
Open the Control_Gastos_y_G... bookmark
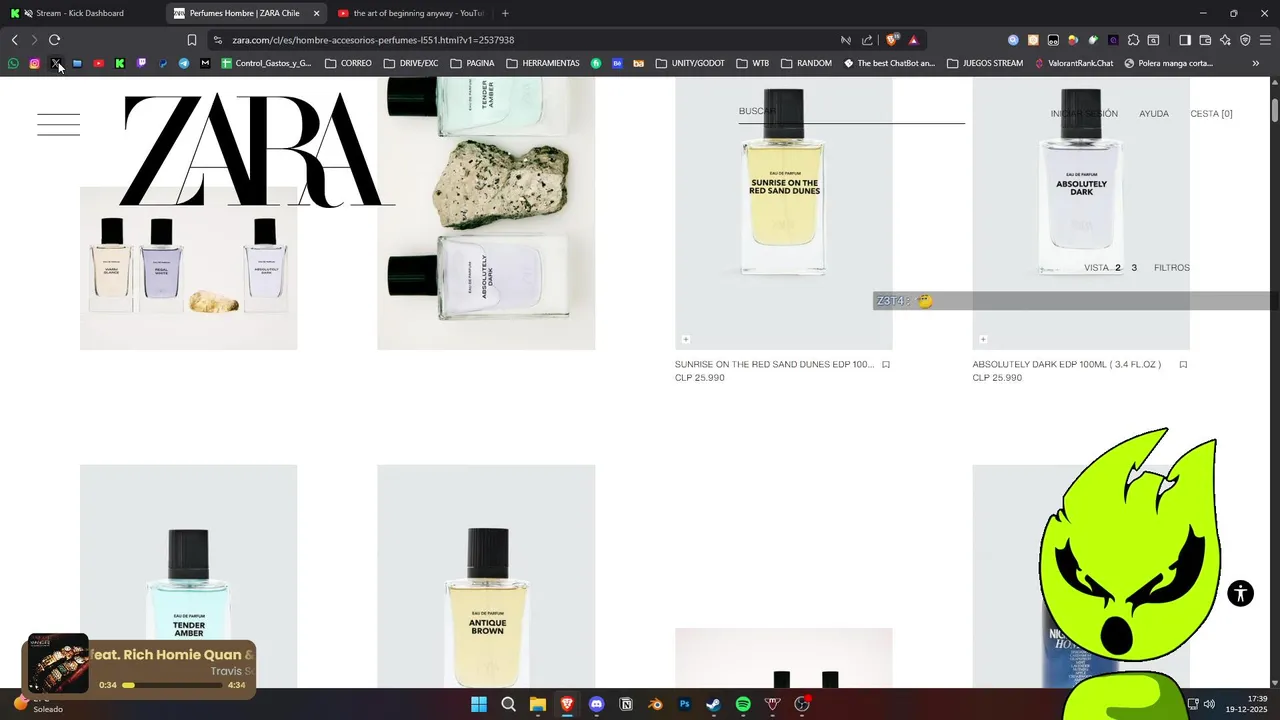(x=266, y=63)
